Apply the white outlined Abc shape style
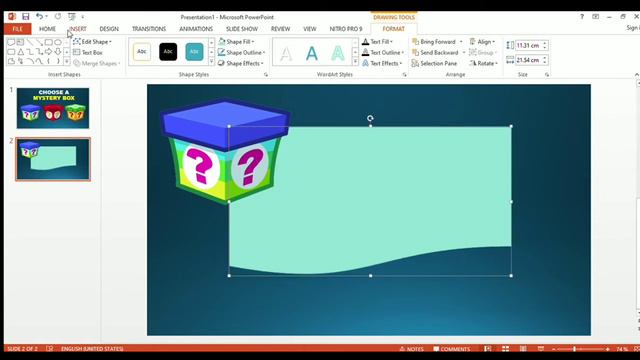 (x=142, y=52)
